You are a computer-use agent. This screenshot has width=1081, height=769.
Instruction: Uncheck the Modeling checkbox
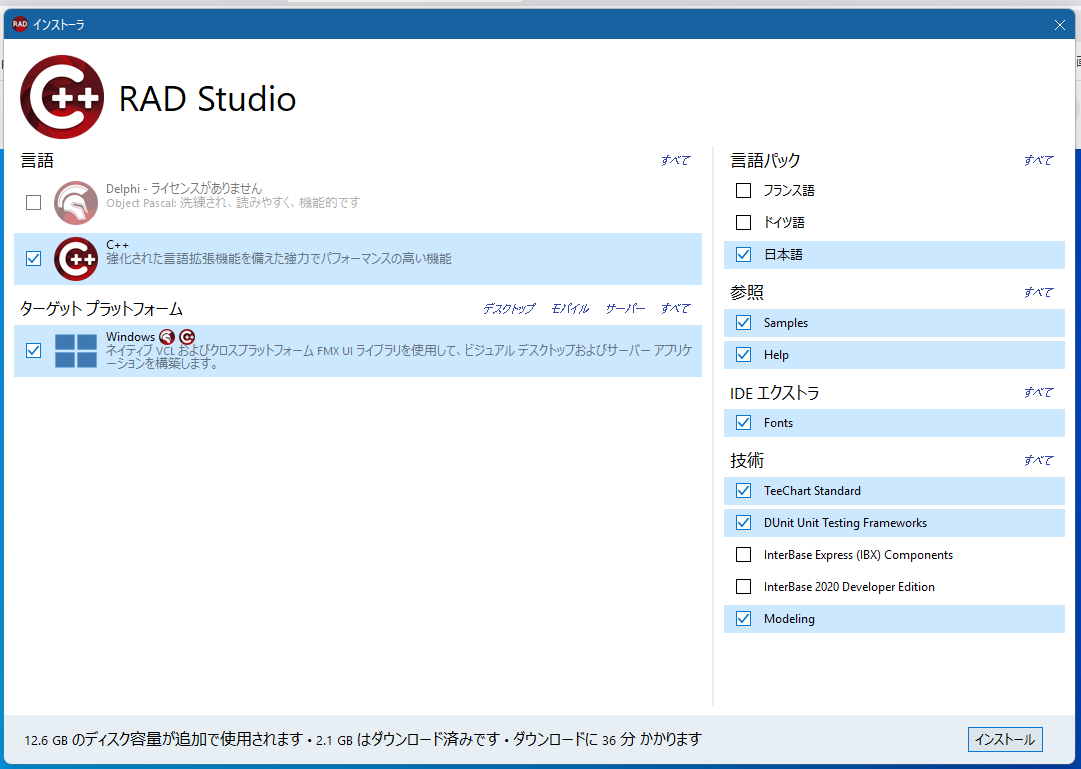click(743, 618)
